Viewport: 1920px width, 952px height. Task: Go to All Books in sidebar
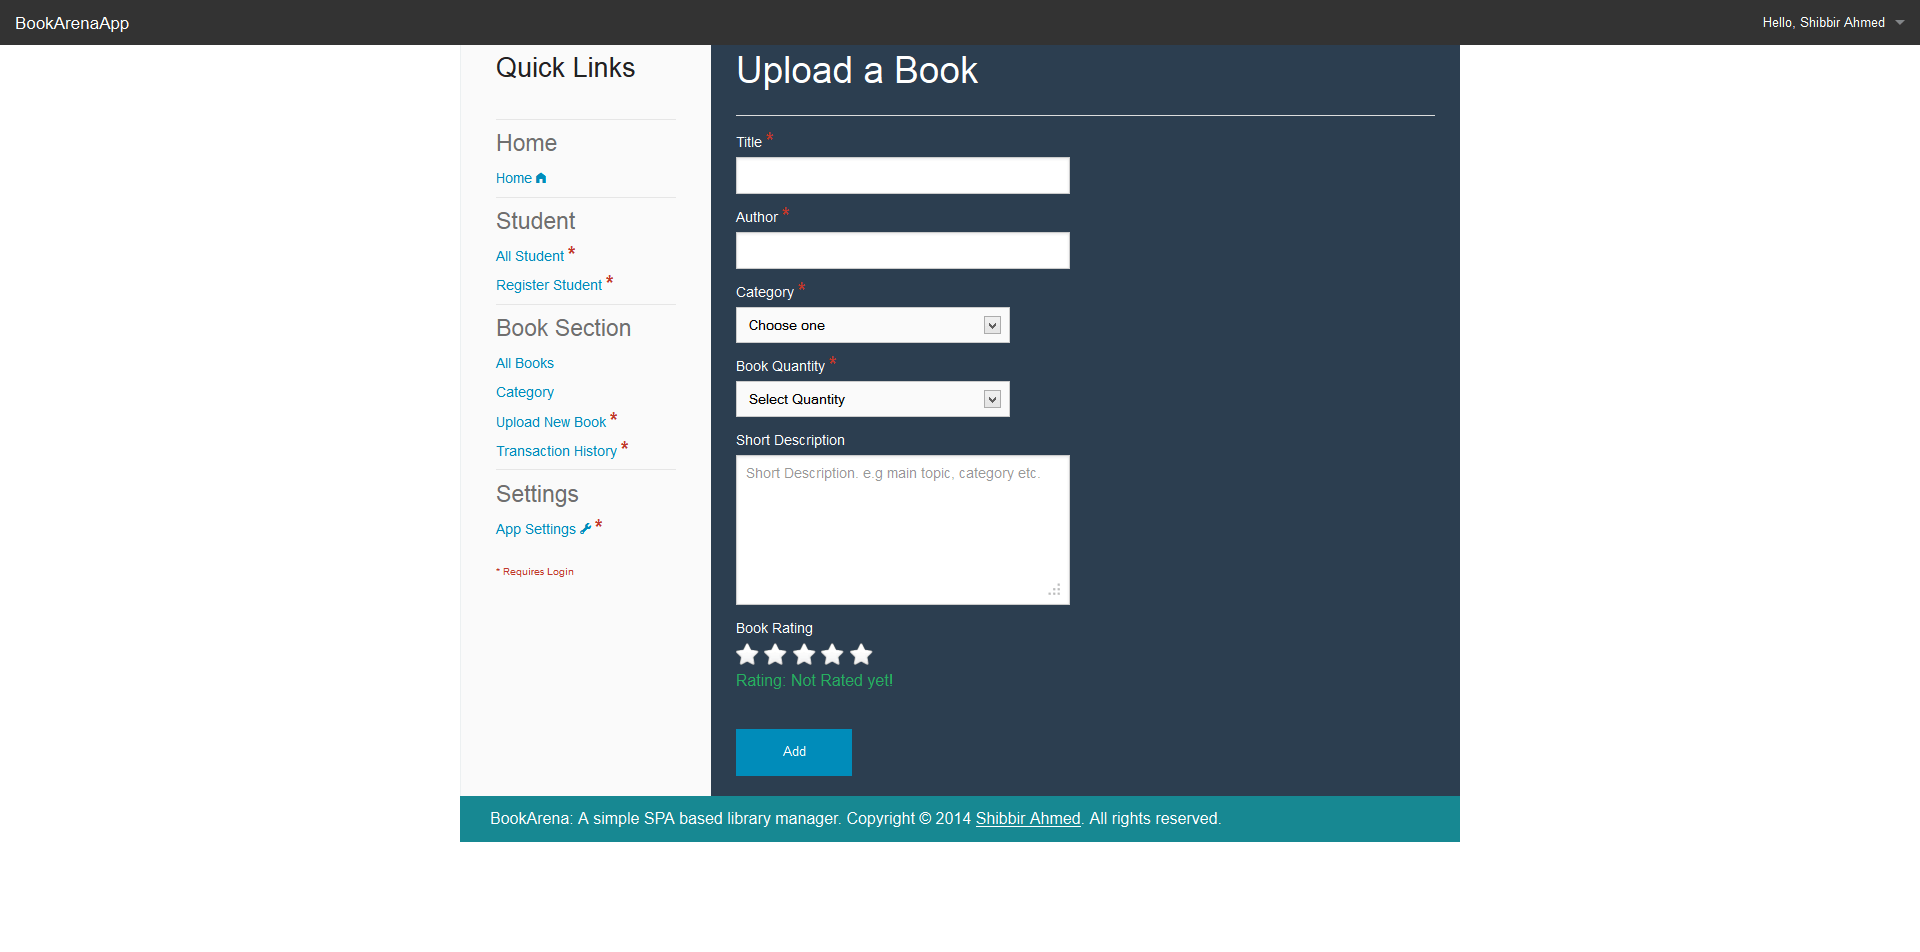click(525, 363)
